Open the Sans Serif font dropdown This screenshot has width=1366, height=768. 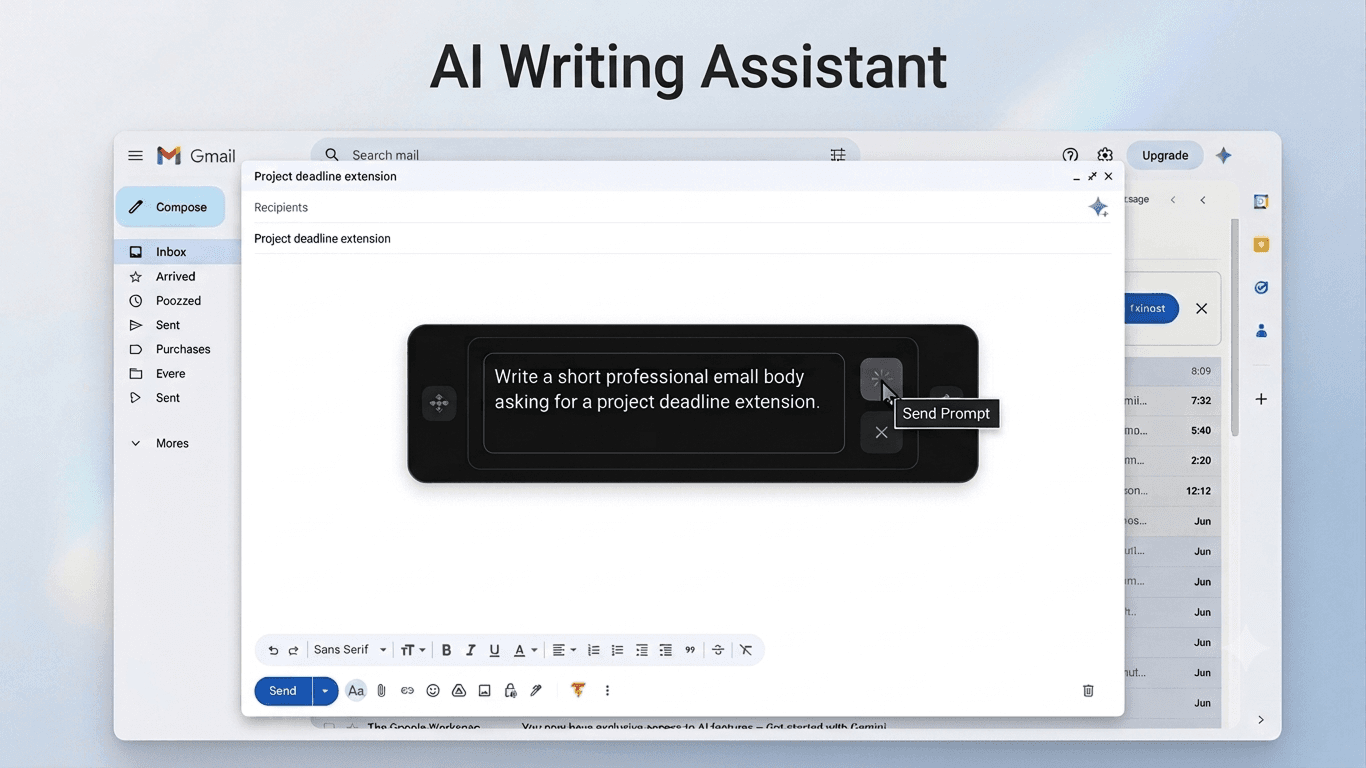pyautogui.click(x=350, y=650)
